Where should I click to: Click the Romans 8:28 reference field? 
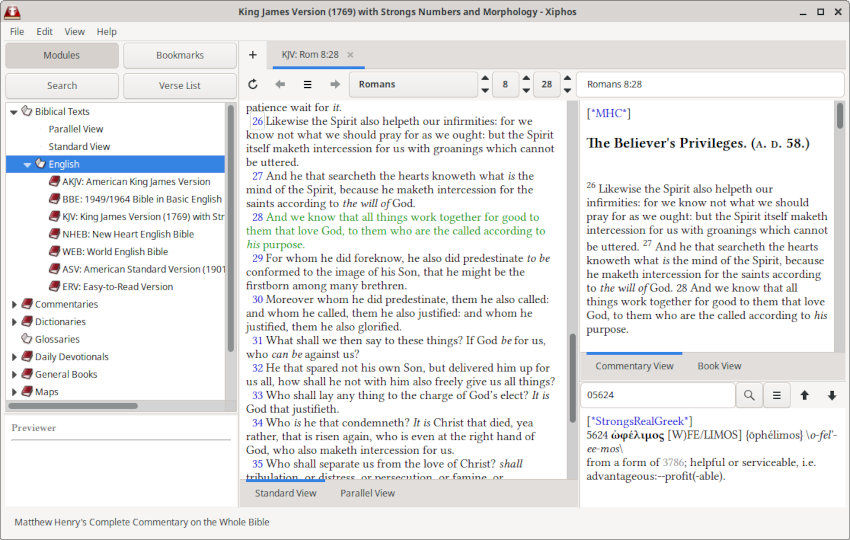point(710,84)
